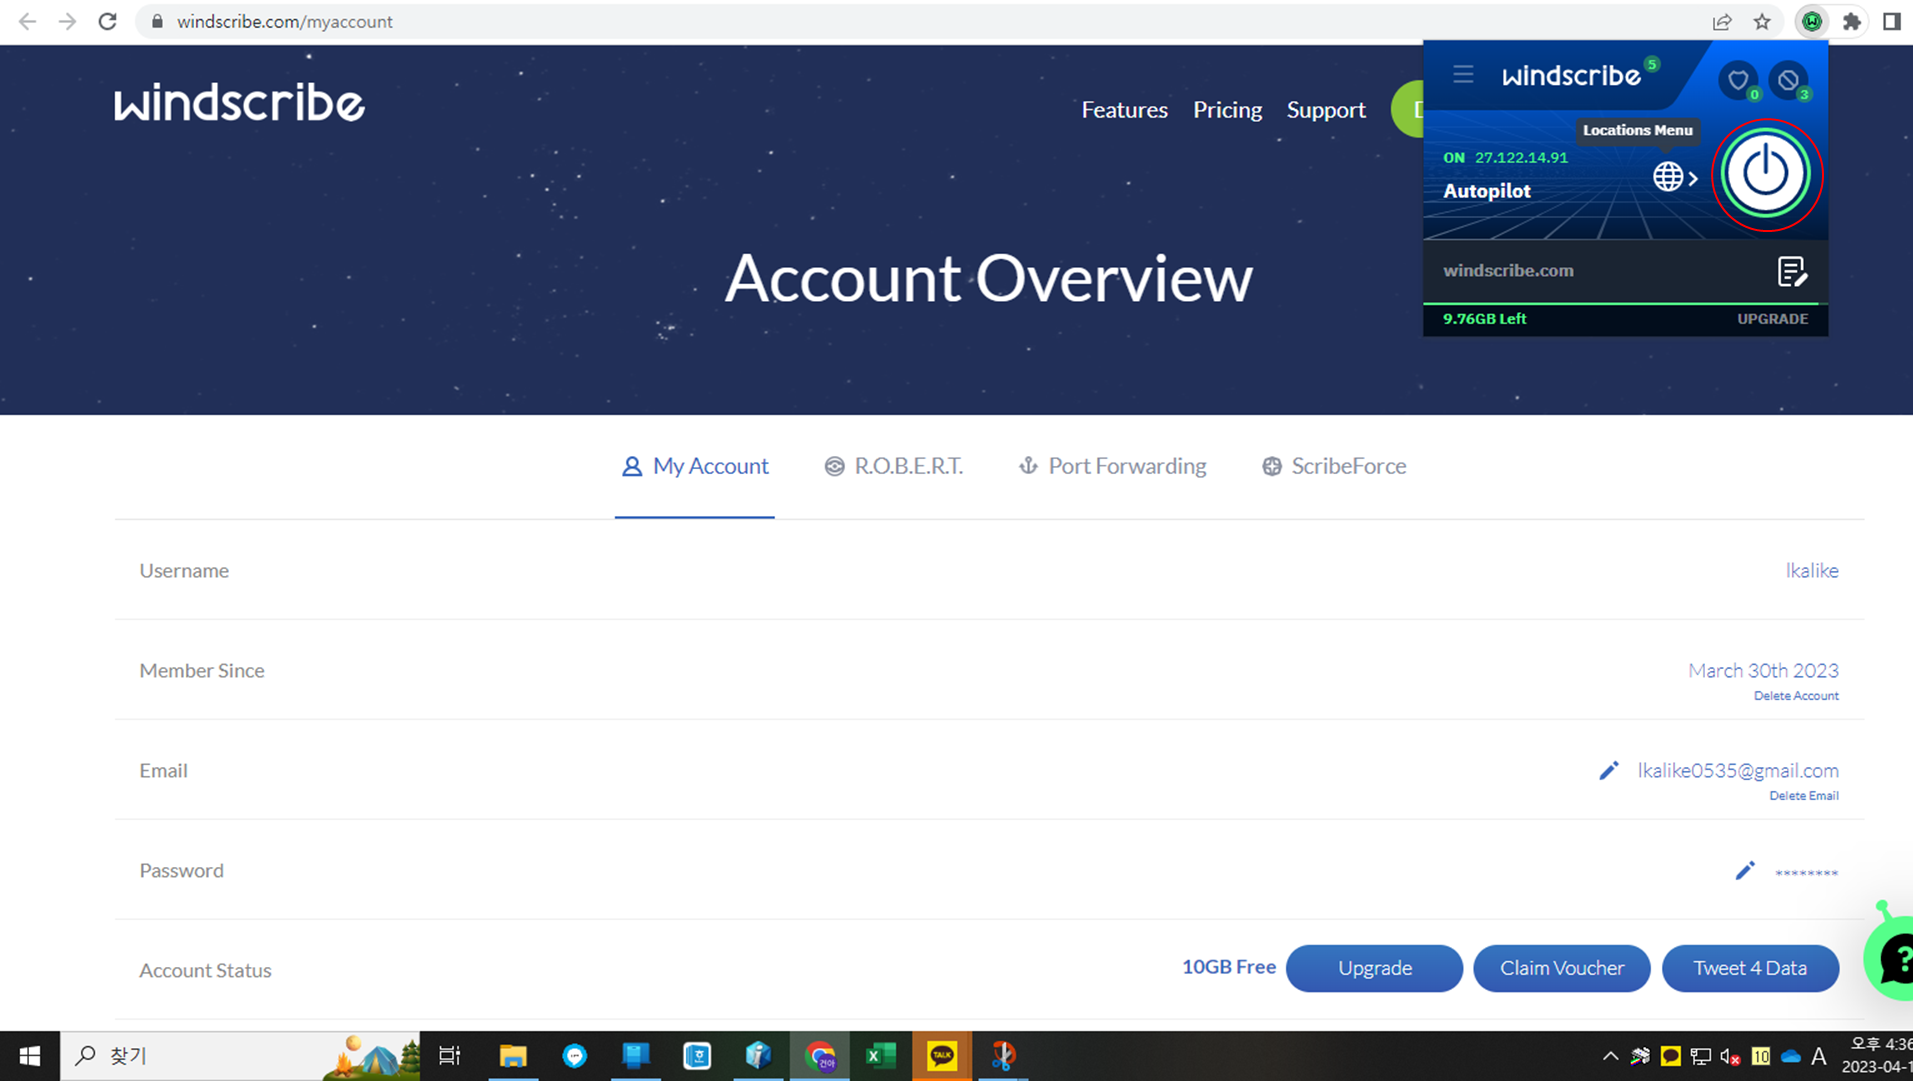This screenshot has width=1913, height=1081.
Task: Open the heart favorites icon in extension
Action: coord(1738,79)
